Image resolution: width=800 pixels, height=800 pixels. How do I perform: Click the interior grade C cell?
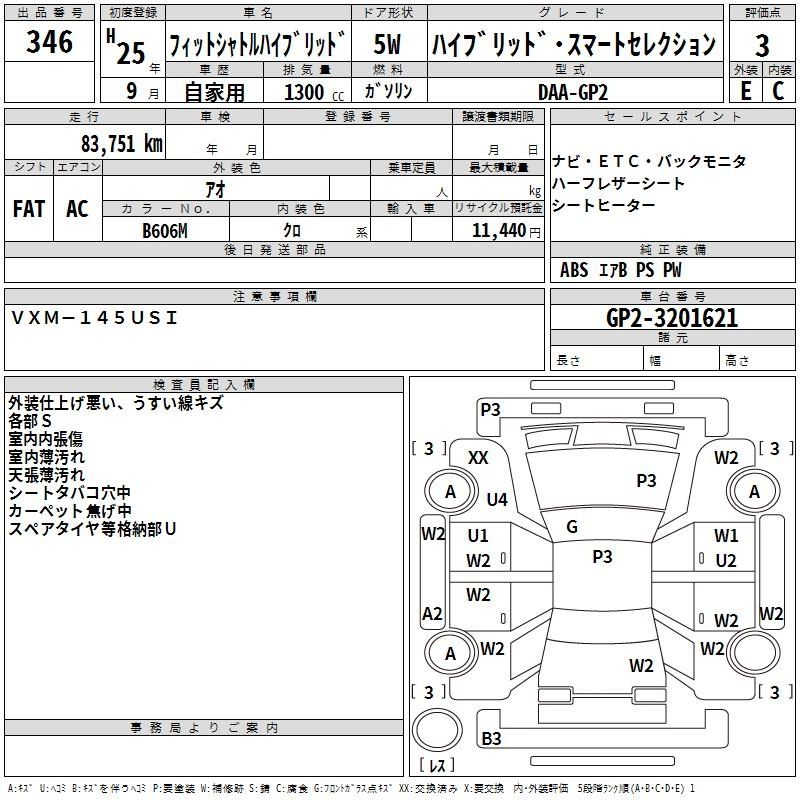[778, 90]
